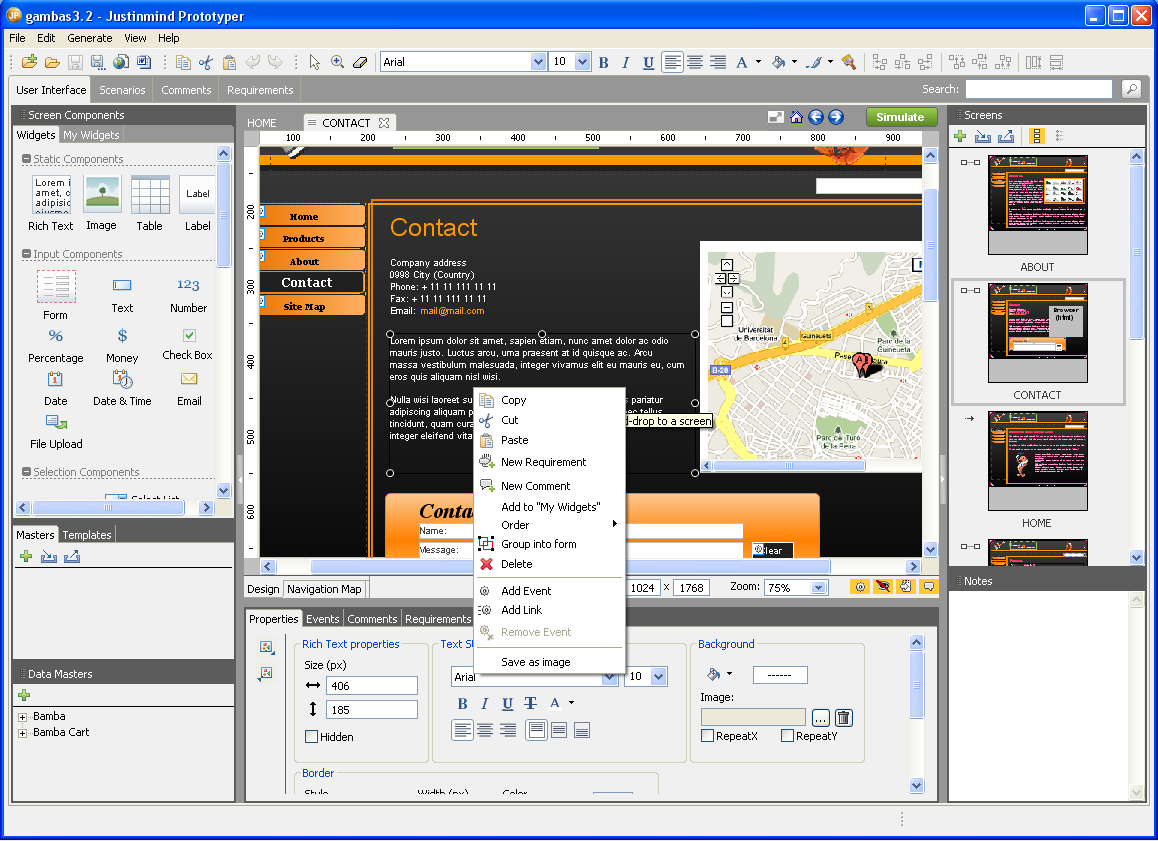
Task: Select the Rich Text widget
Action: tap(51, 195)
